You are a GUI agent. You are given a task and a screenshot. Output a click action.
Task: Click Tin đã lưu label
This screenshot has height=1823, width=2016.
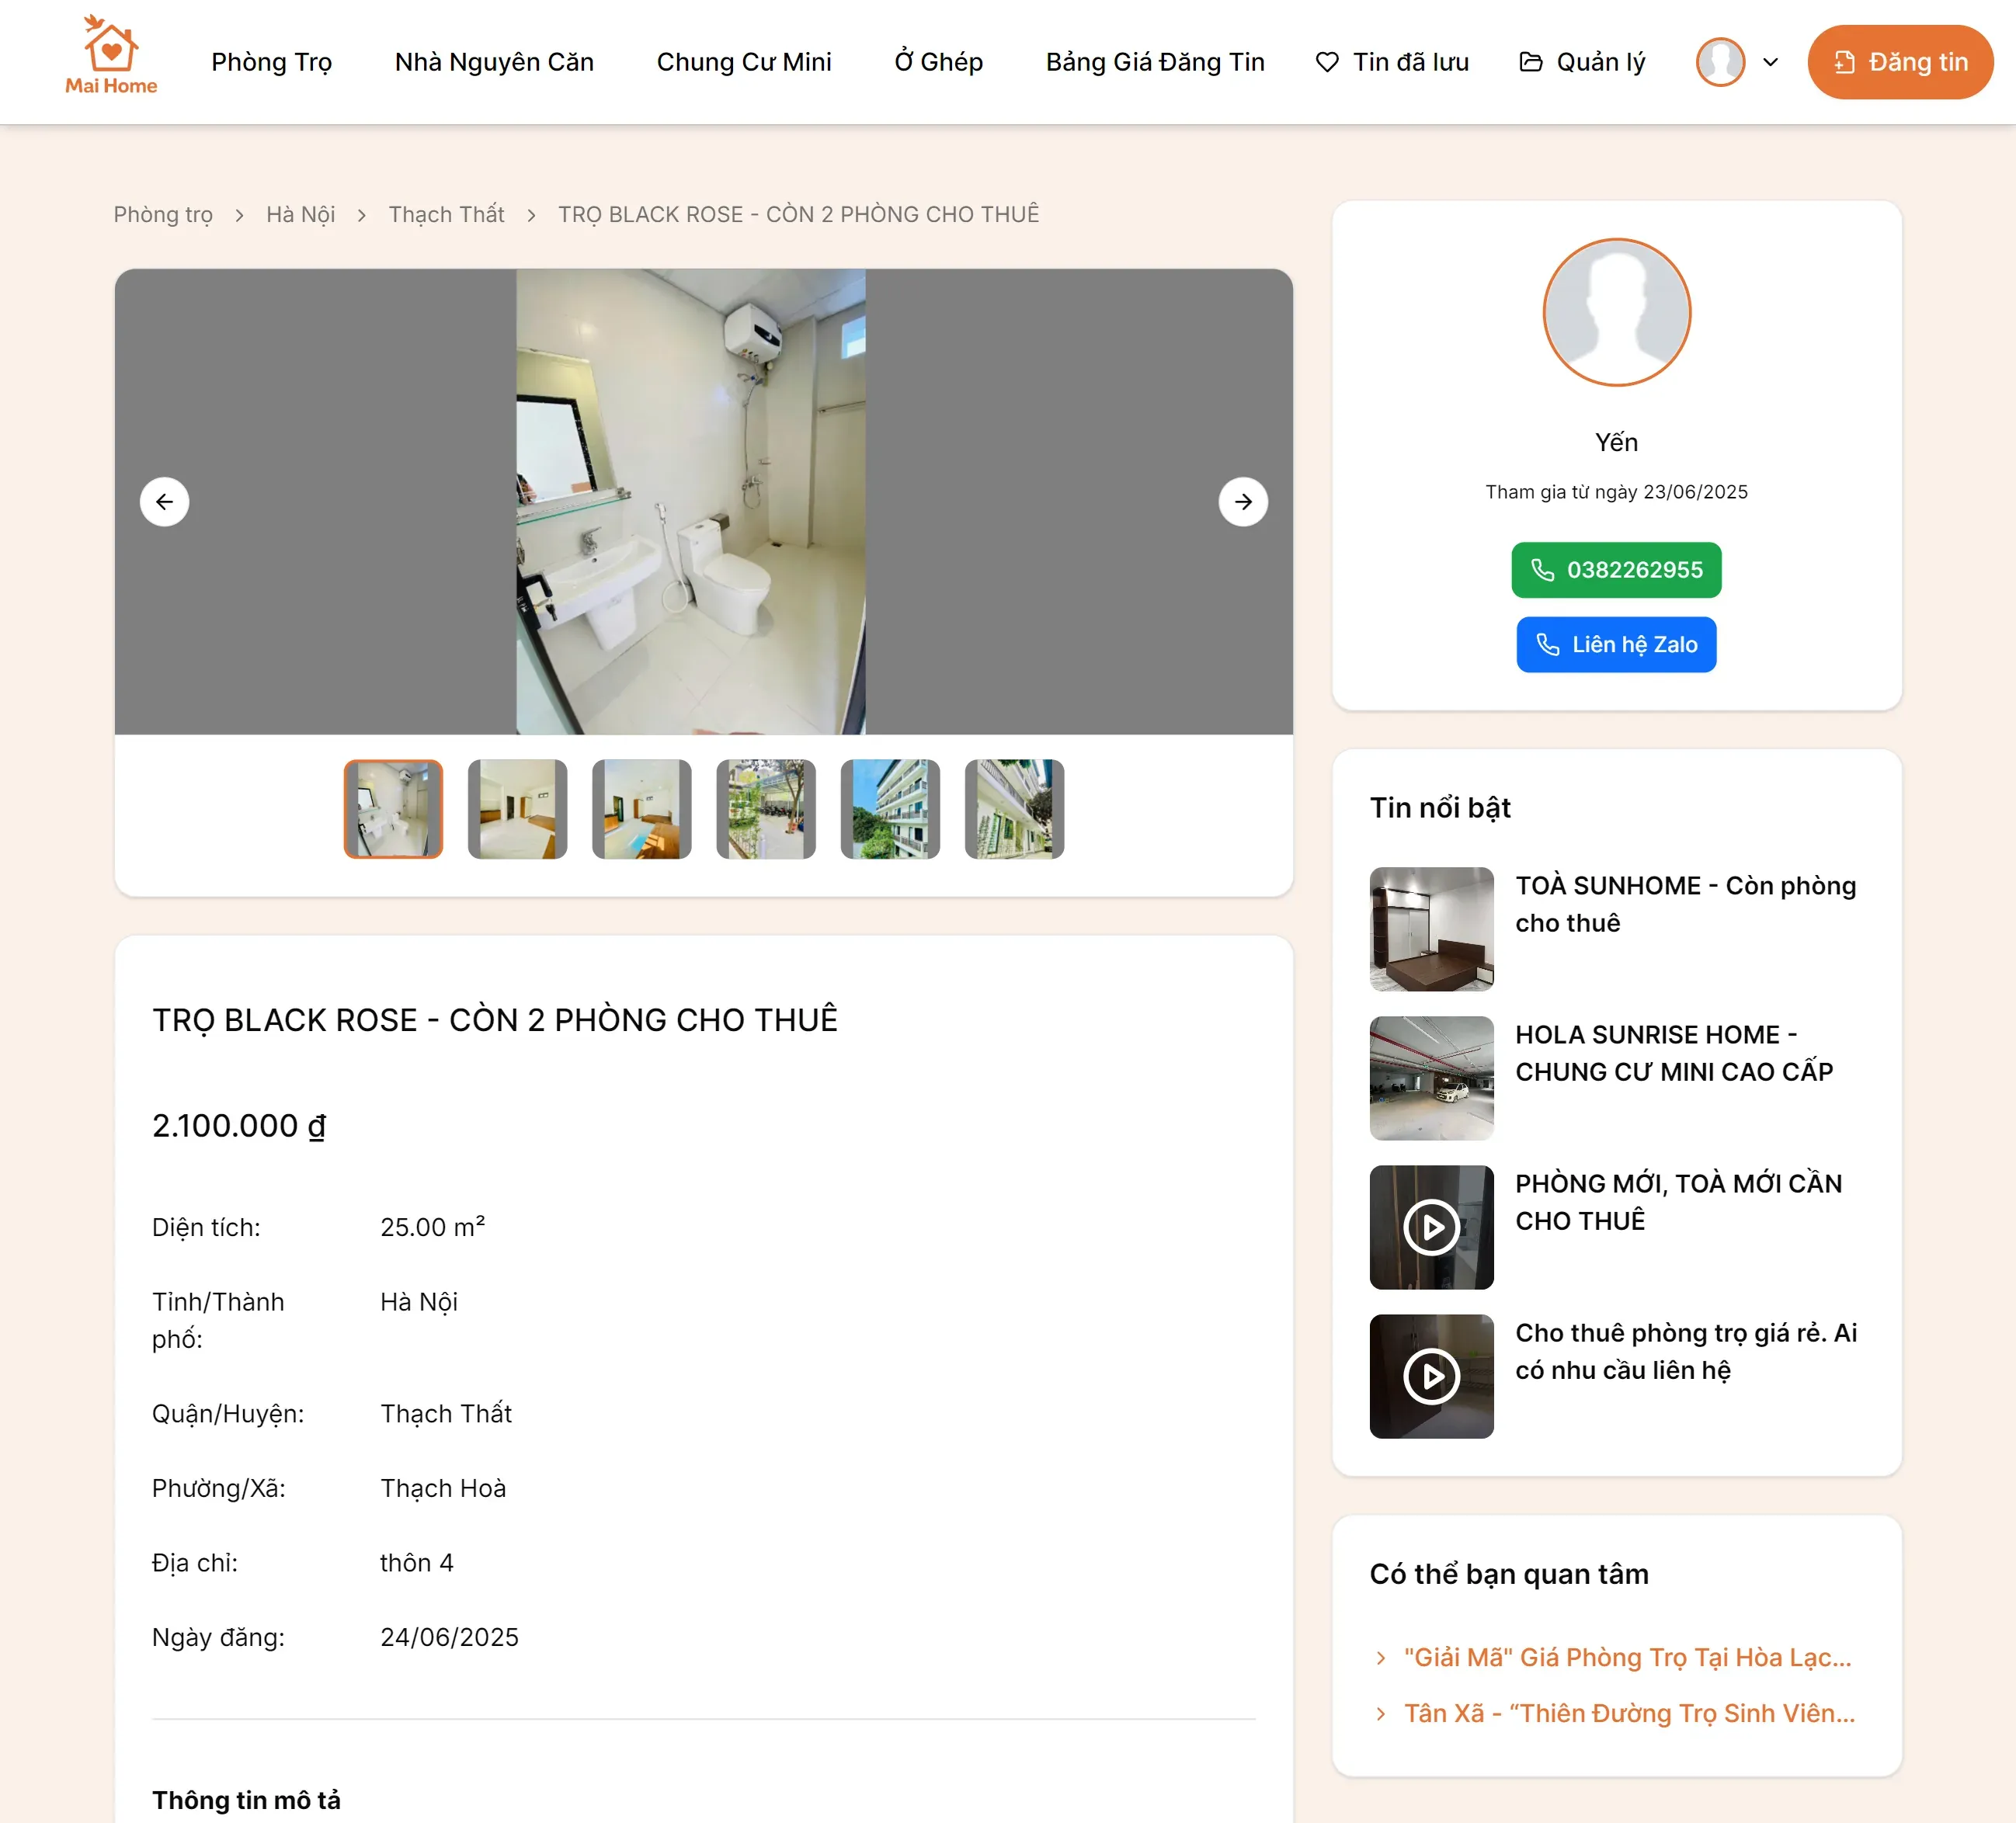point(1410,62)
